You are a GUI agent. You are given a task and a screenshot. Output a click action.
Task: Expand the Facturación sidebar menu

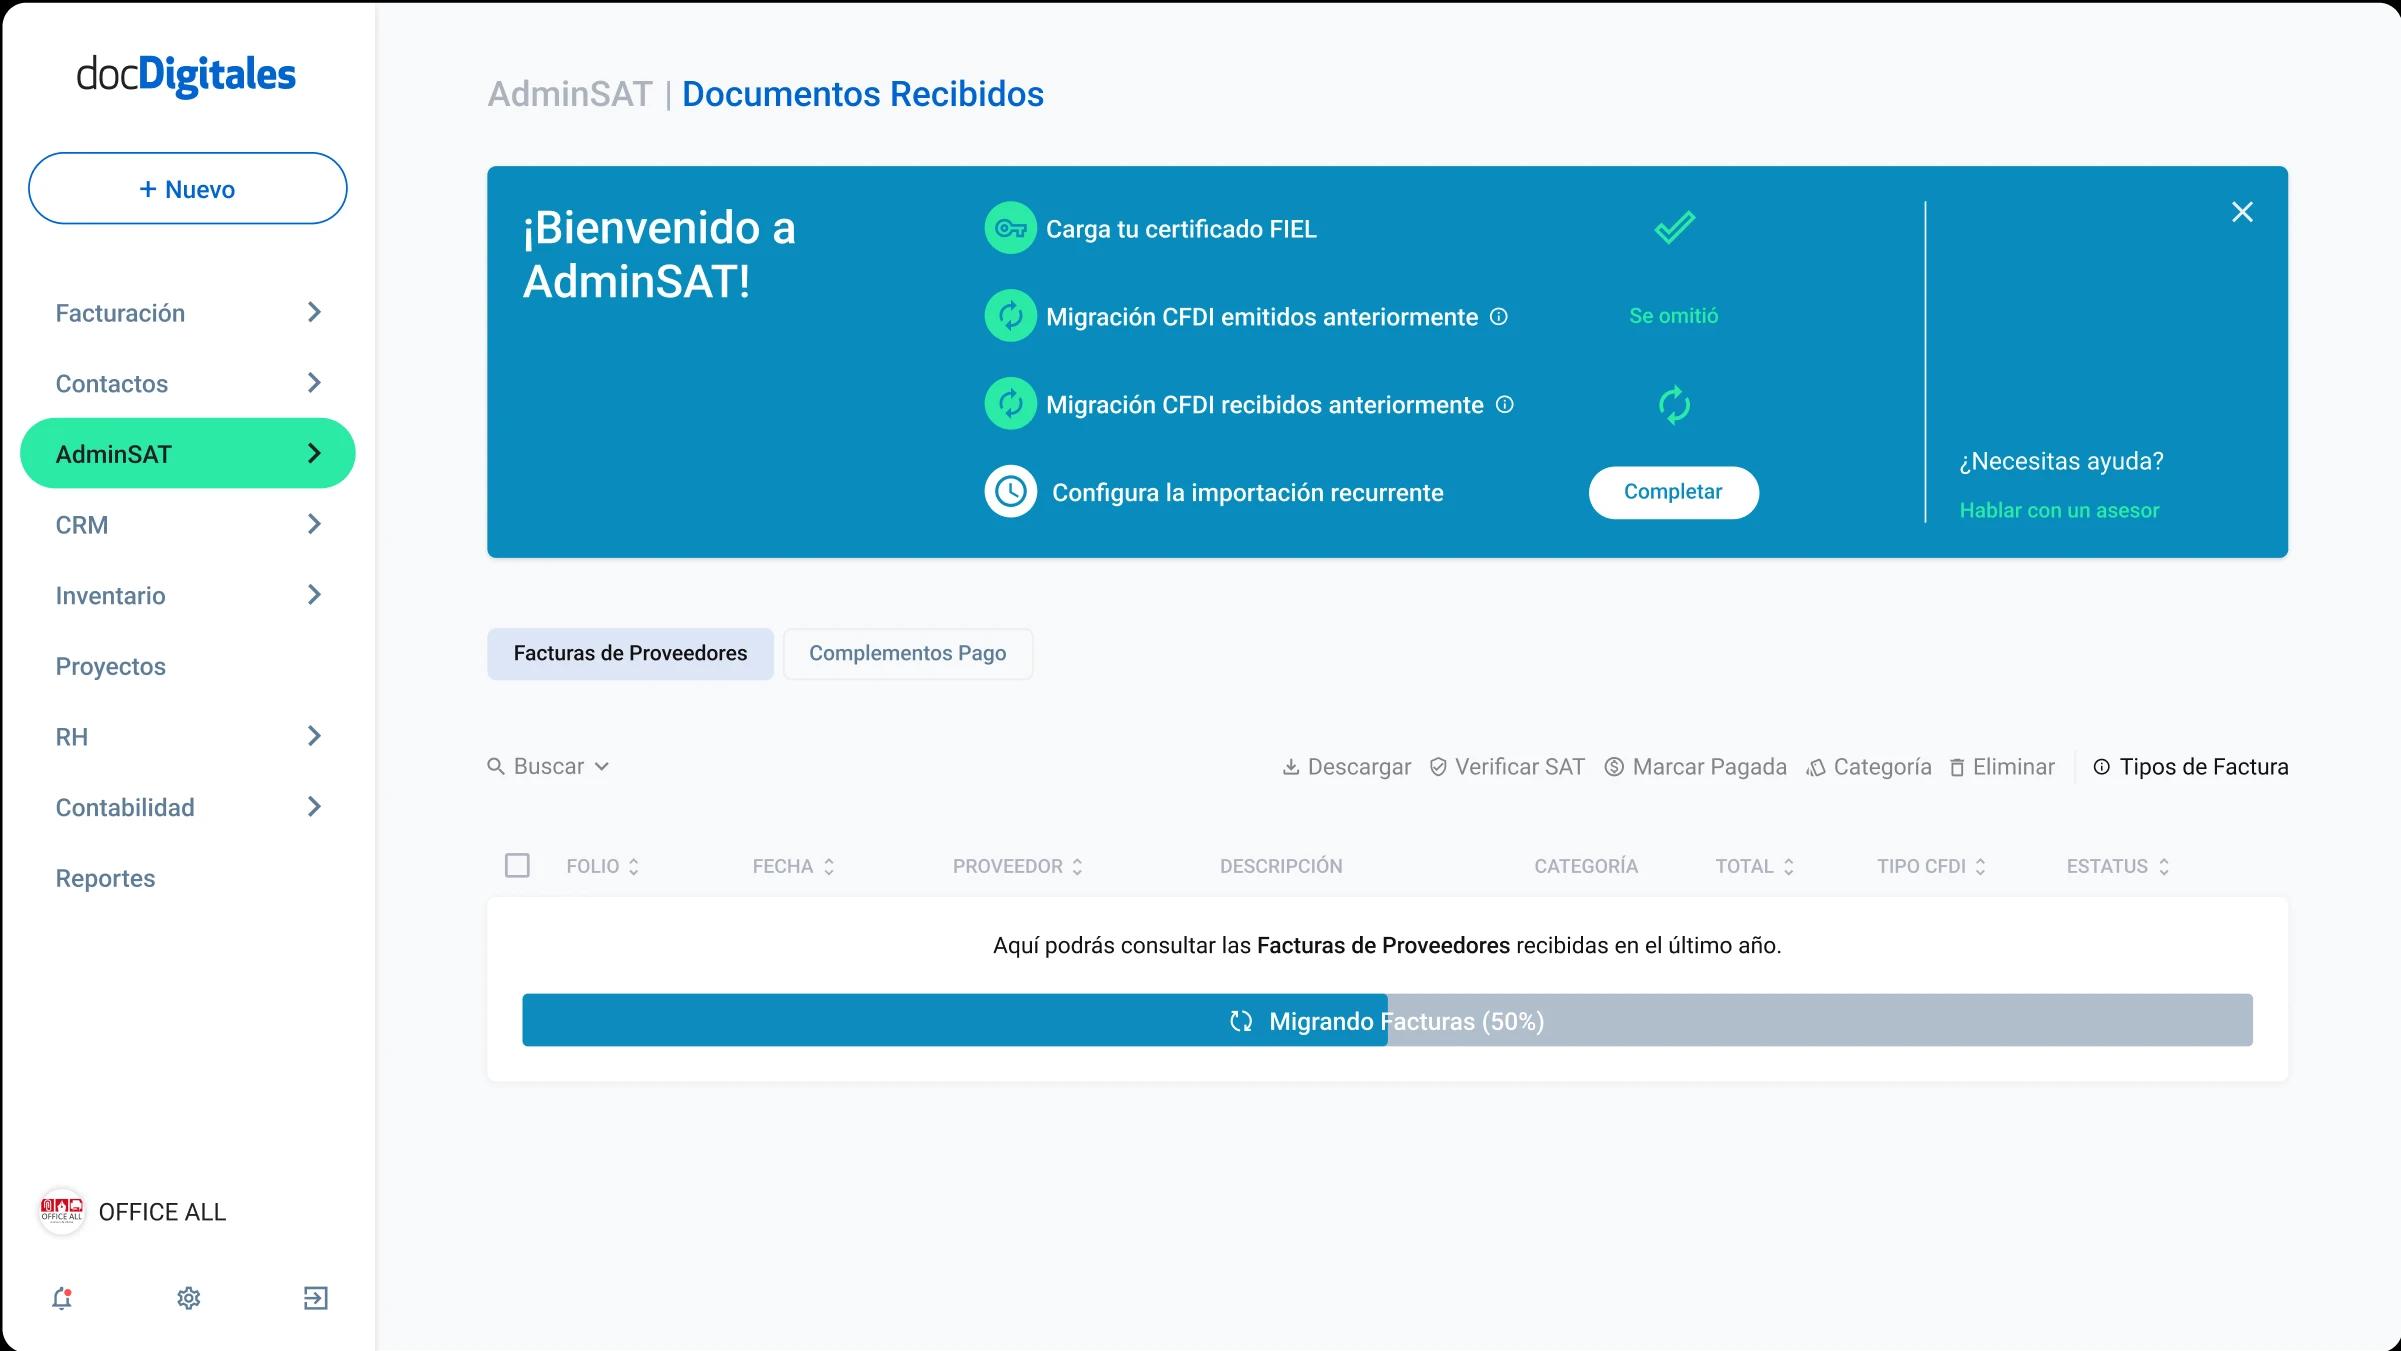click(187, 313)
